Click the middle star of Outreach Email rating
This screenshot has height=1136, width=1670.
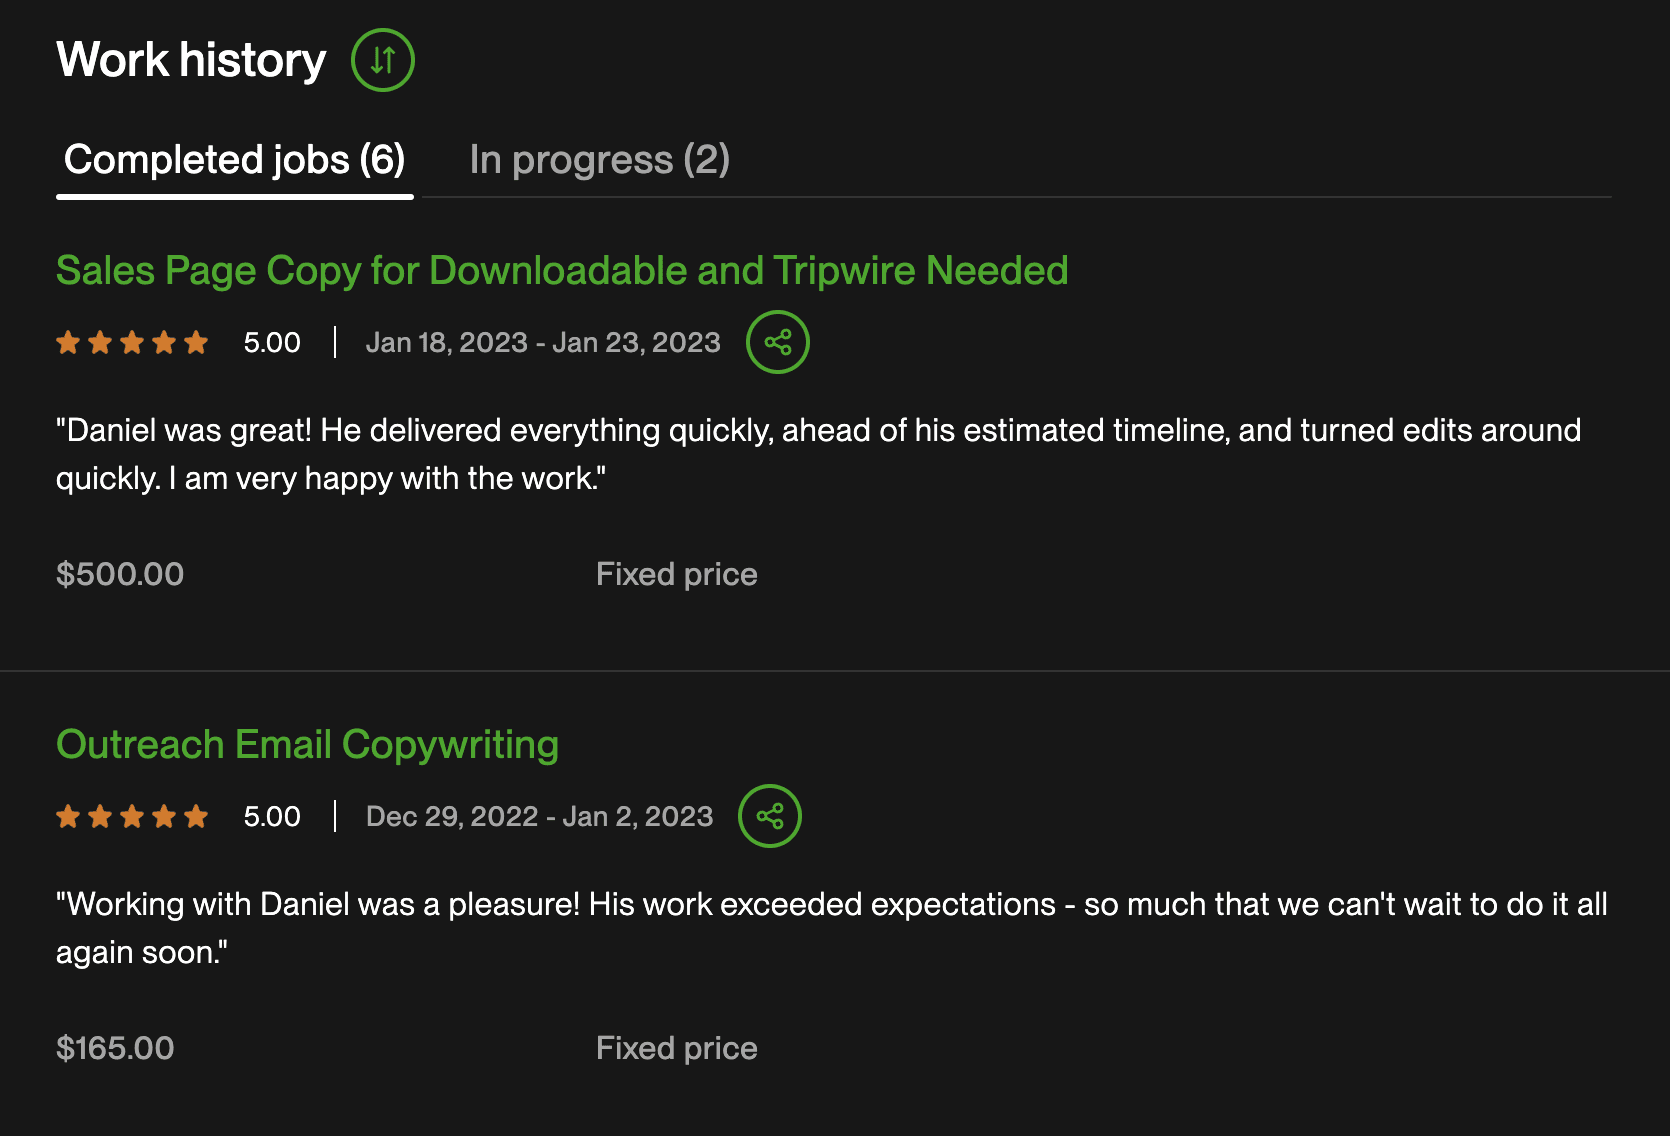coord(132,815)
